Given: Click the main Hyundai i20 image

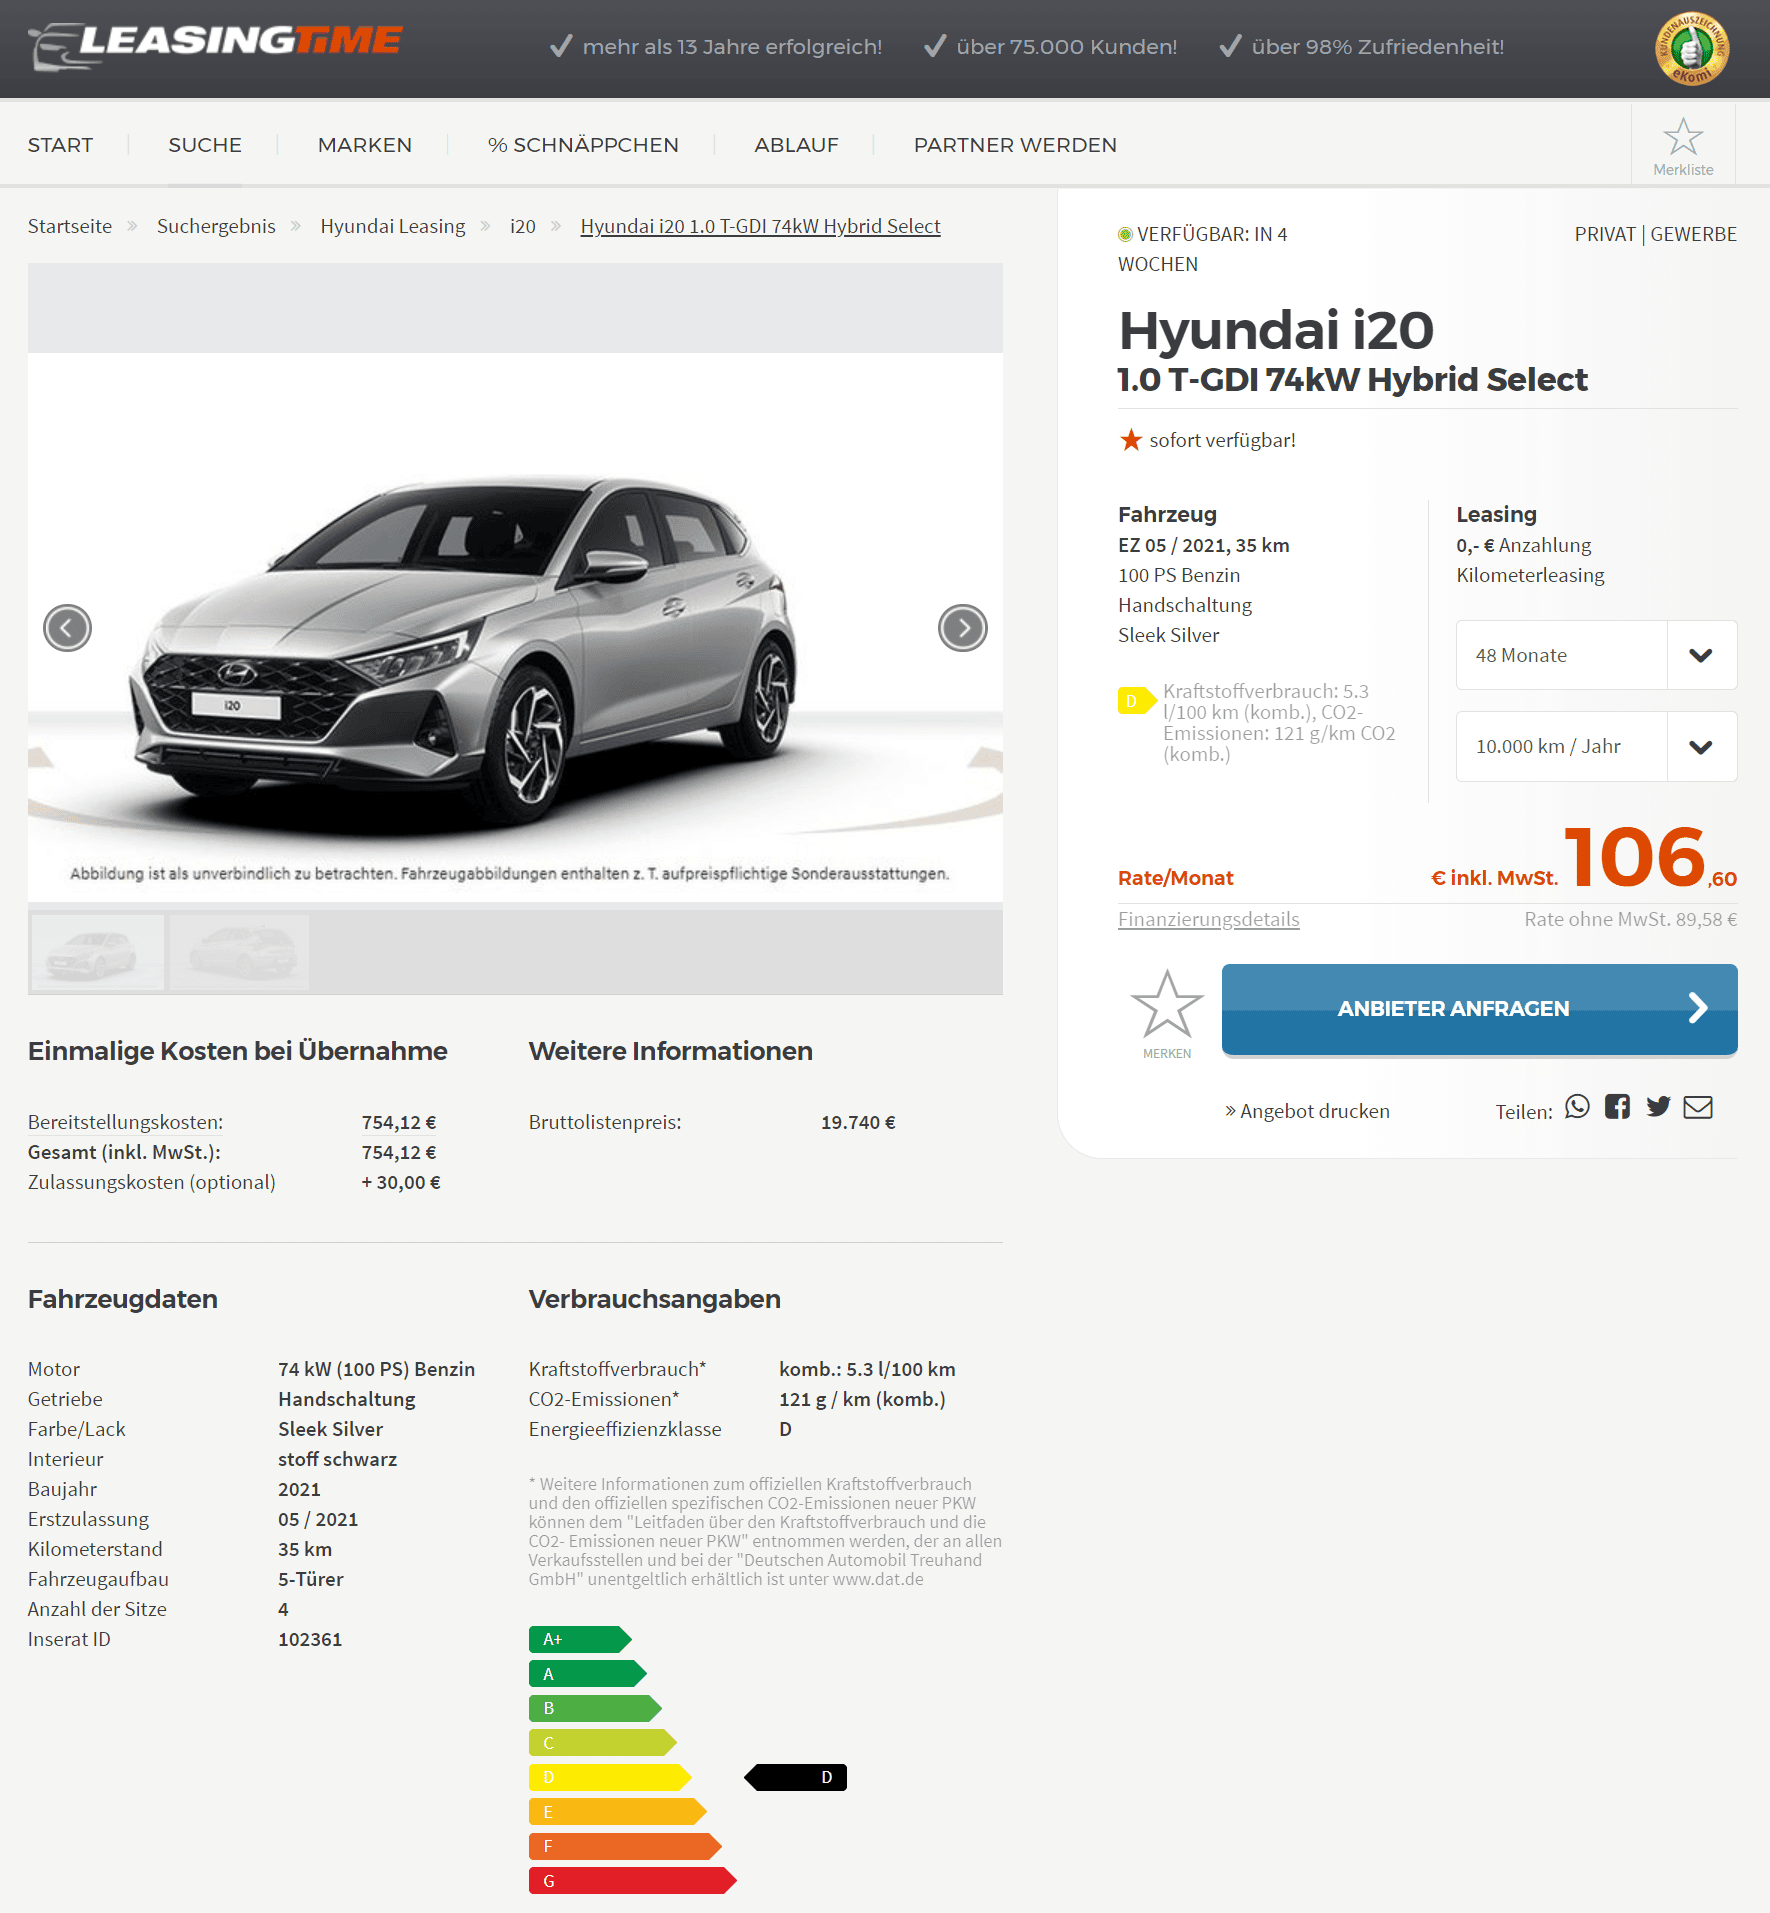Looking at the screenshot, I should (515, 628).
